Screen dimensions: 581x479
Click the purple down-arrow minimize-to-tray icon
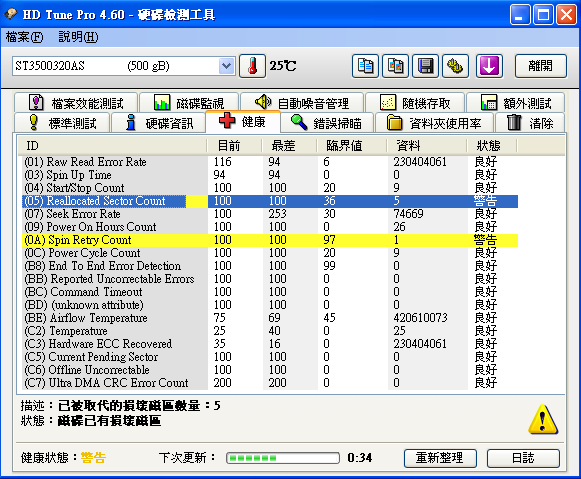489,66
